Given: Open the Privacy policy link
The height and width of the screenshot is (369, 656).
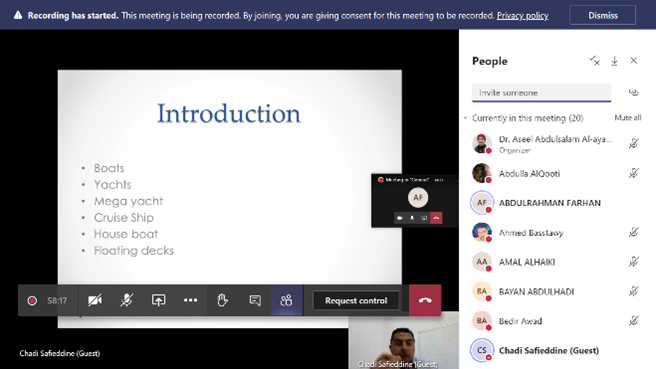Looking at the screenshot, I should (523, 15).
